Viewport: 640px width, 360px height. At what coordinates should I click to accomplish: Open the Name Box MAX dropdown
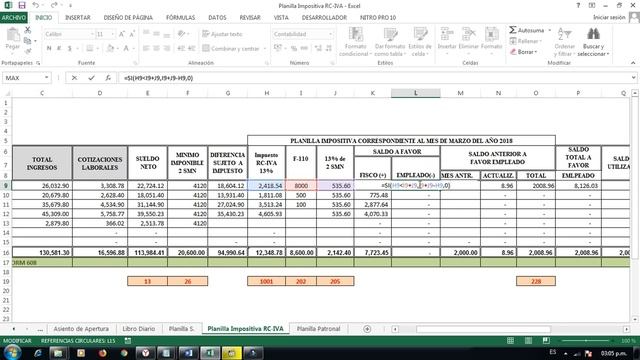47,78
